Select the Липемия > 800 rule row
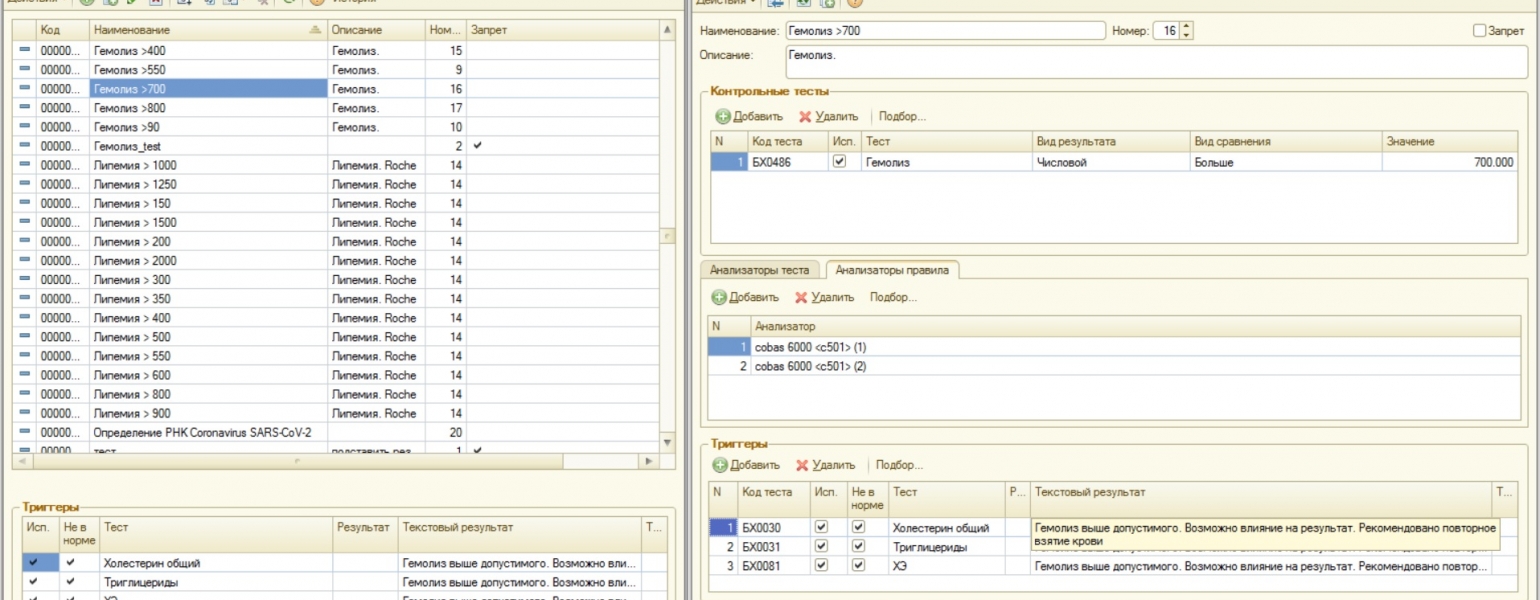This screenshot has height=600, width=1540. [335, 394]
